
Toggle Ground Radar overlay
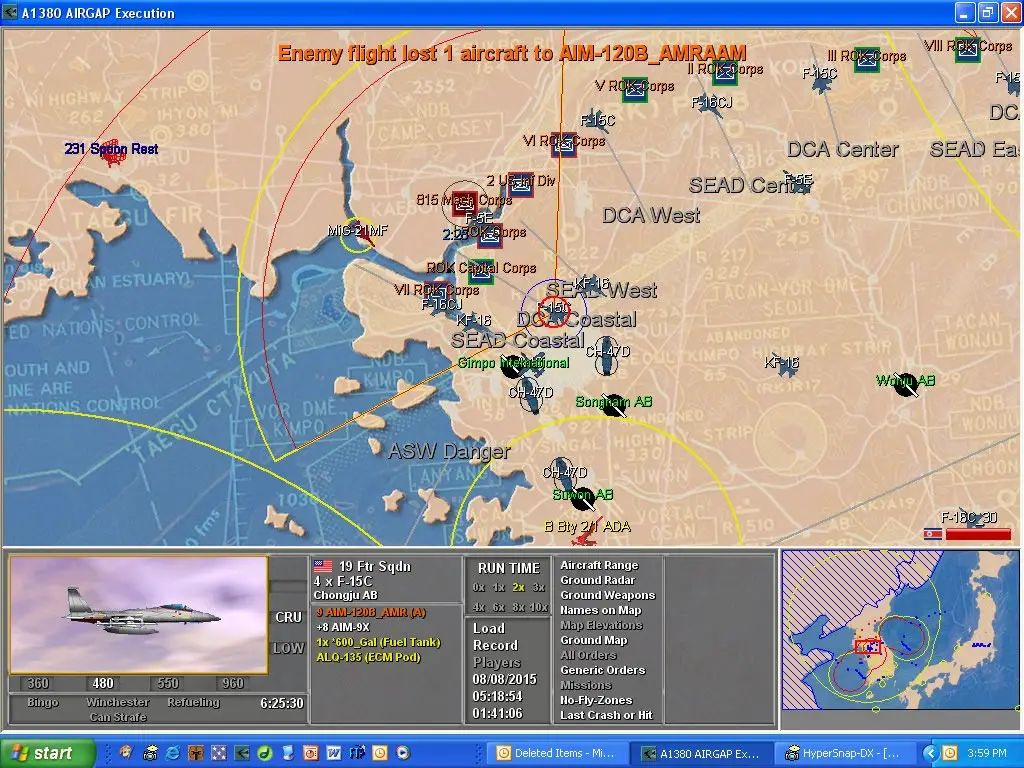click(x=597, y=580)
